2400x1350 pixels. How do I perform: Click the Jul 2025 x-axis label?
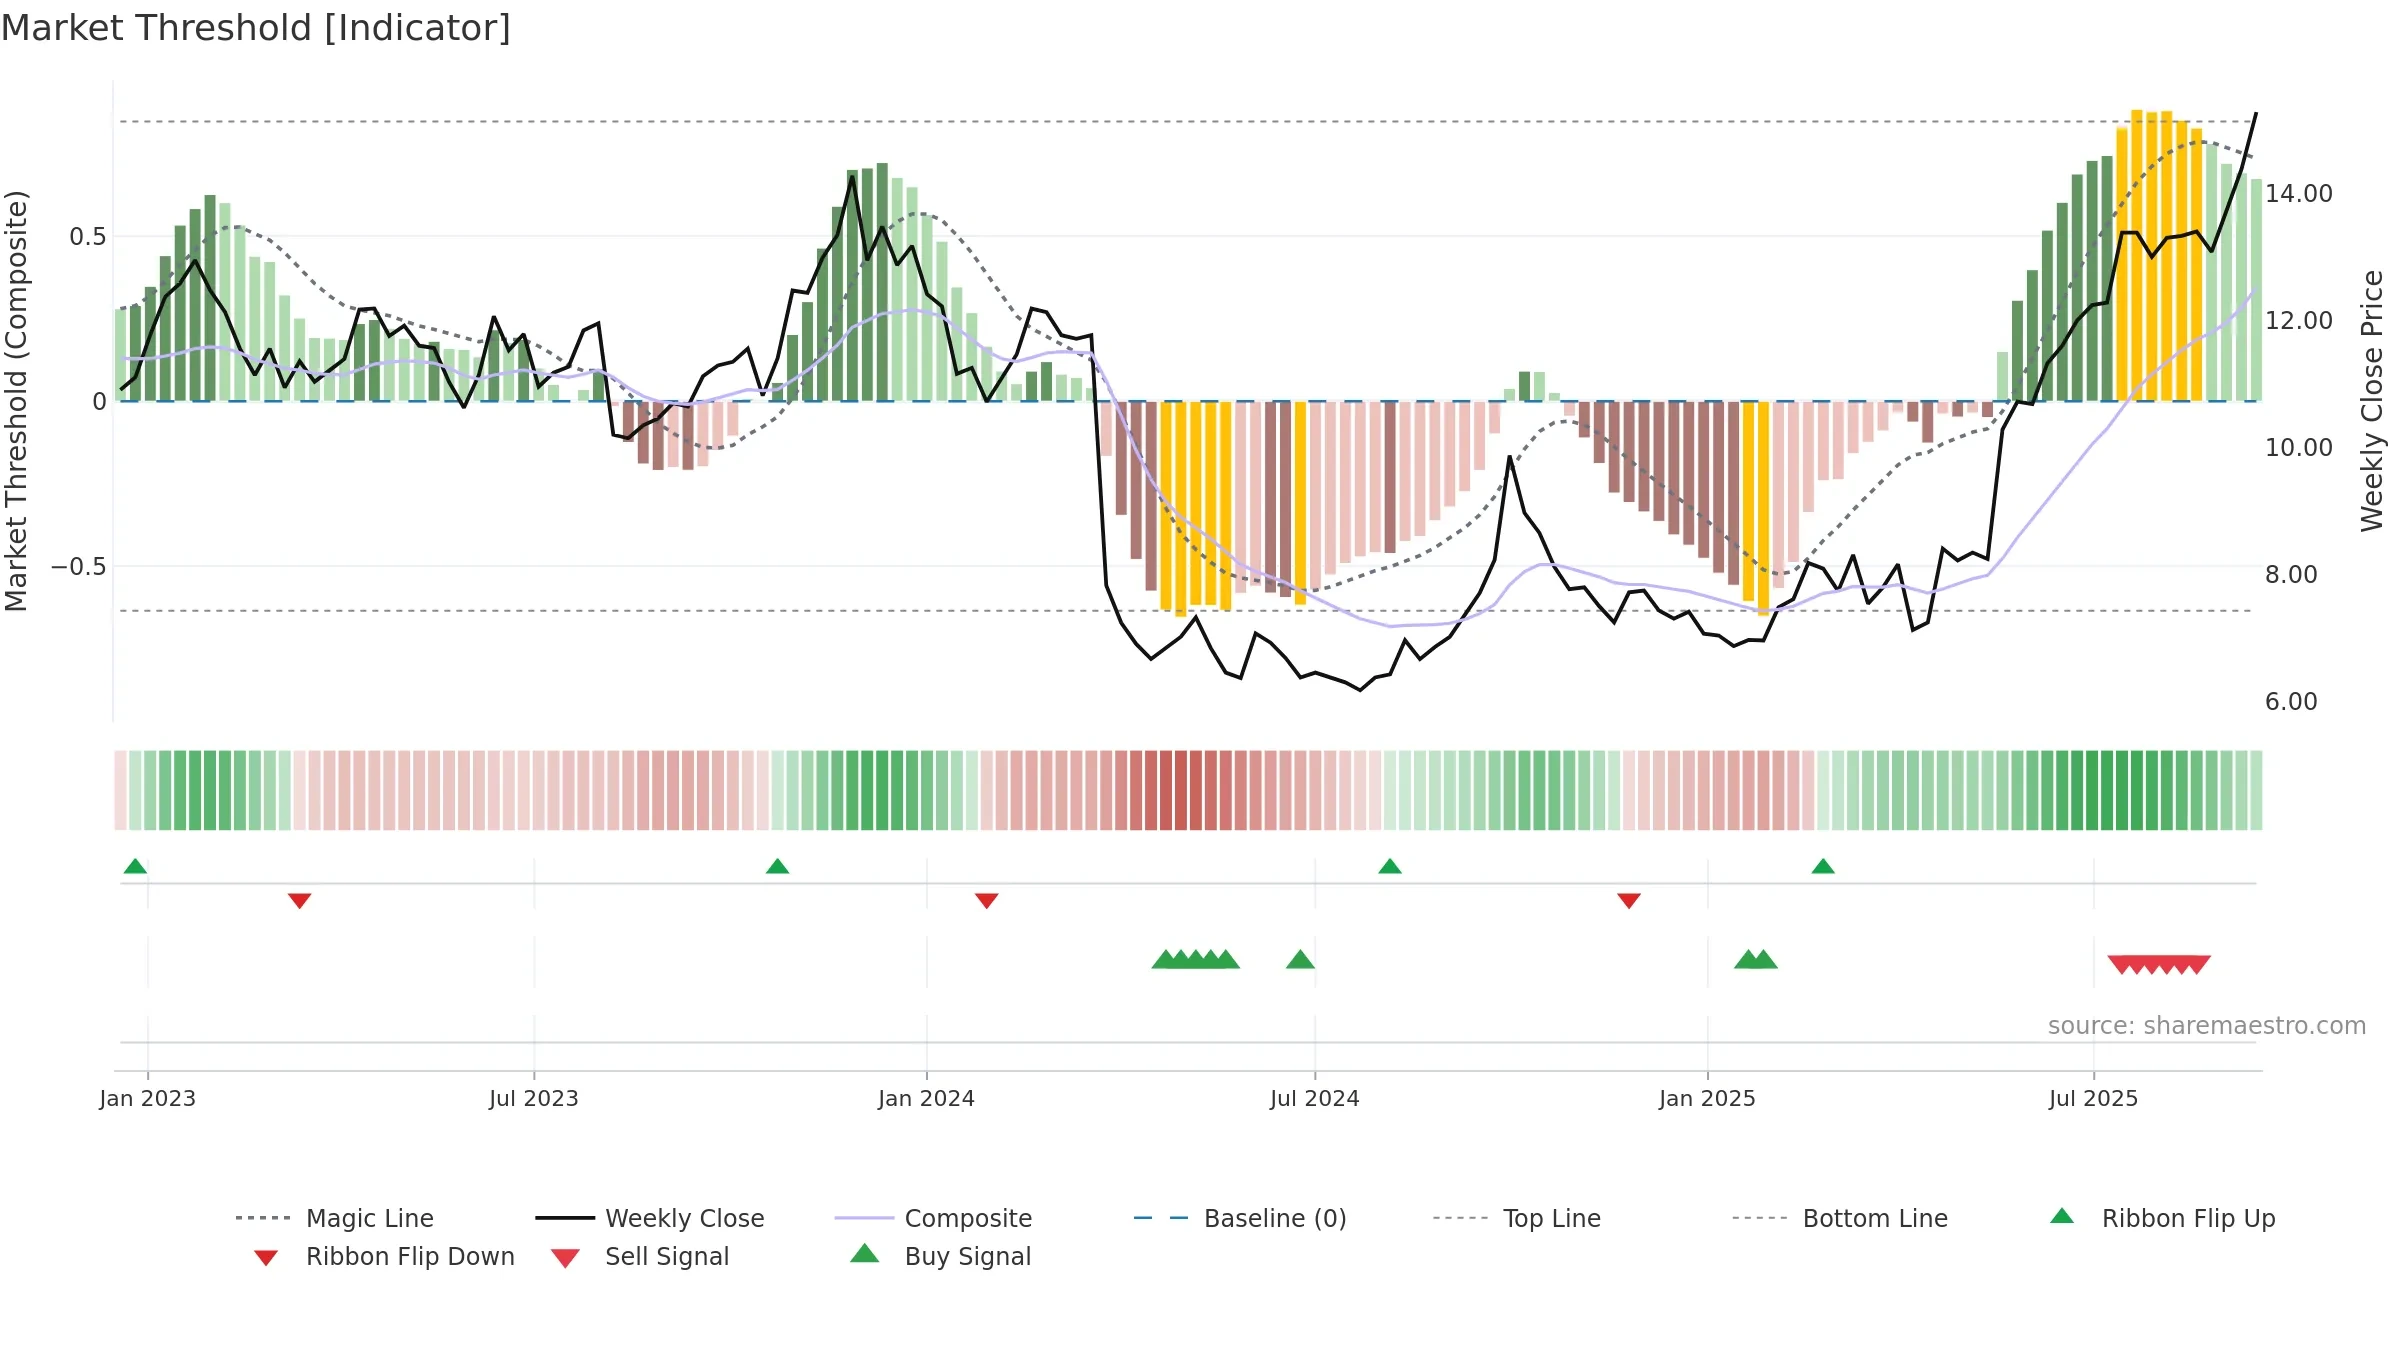pos(2094,1098)
